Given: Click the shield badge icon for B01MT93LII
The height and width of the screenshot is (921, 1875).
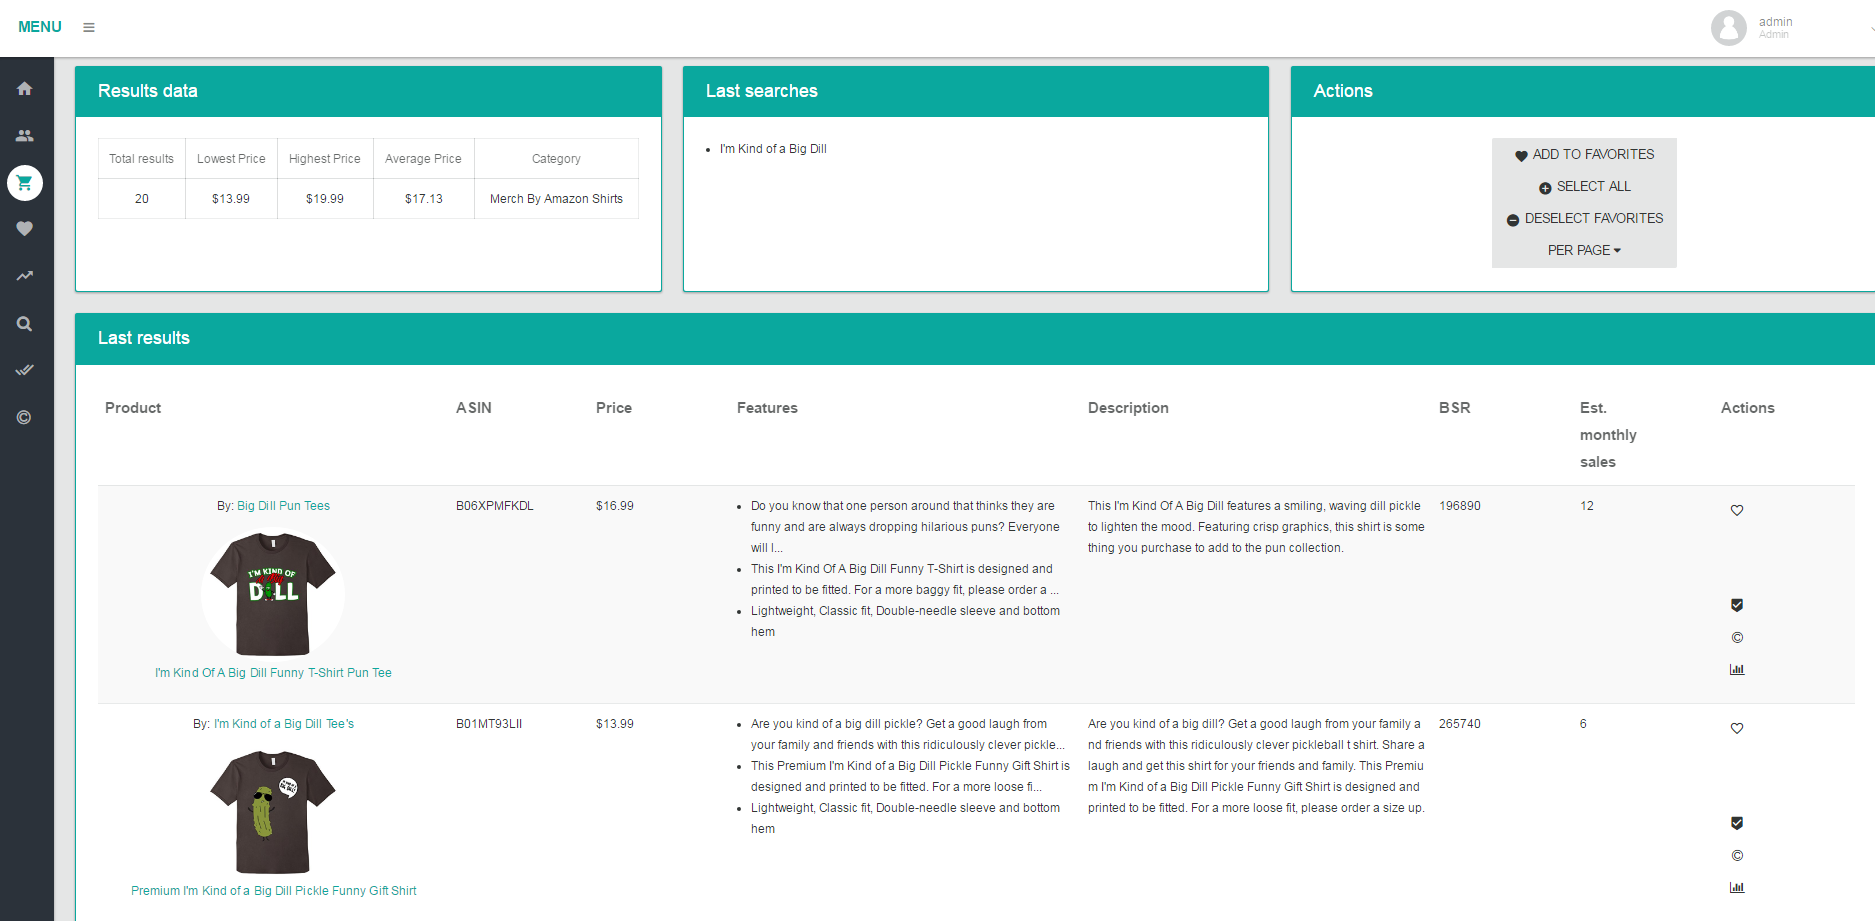Looking at the screenshot, I should pyautogui.click(x=1737, y=823).
